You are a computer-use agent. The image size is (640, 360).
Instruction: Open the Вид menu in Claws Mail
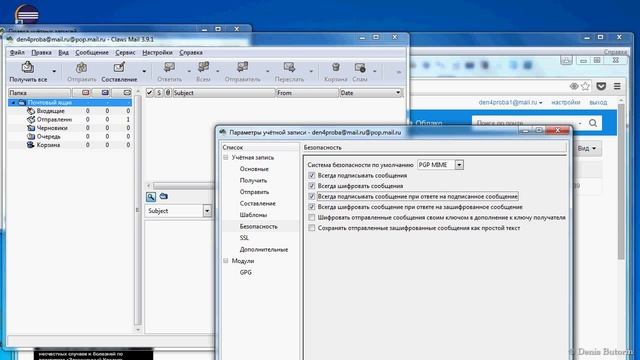(x=63, y=53)
